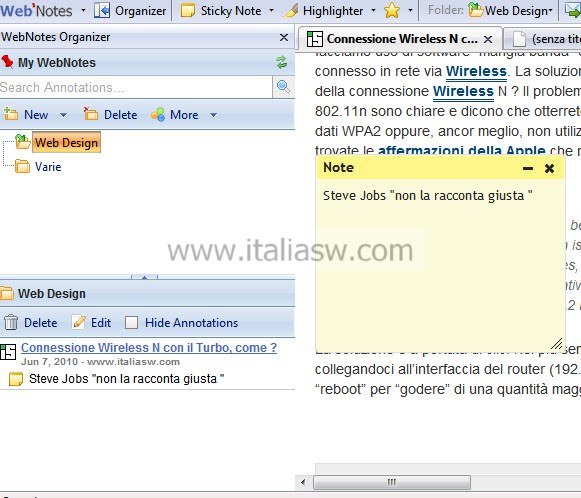Click the pencil Edit button
Screen dimensions: 581x498
pos(92,322)
